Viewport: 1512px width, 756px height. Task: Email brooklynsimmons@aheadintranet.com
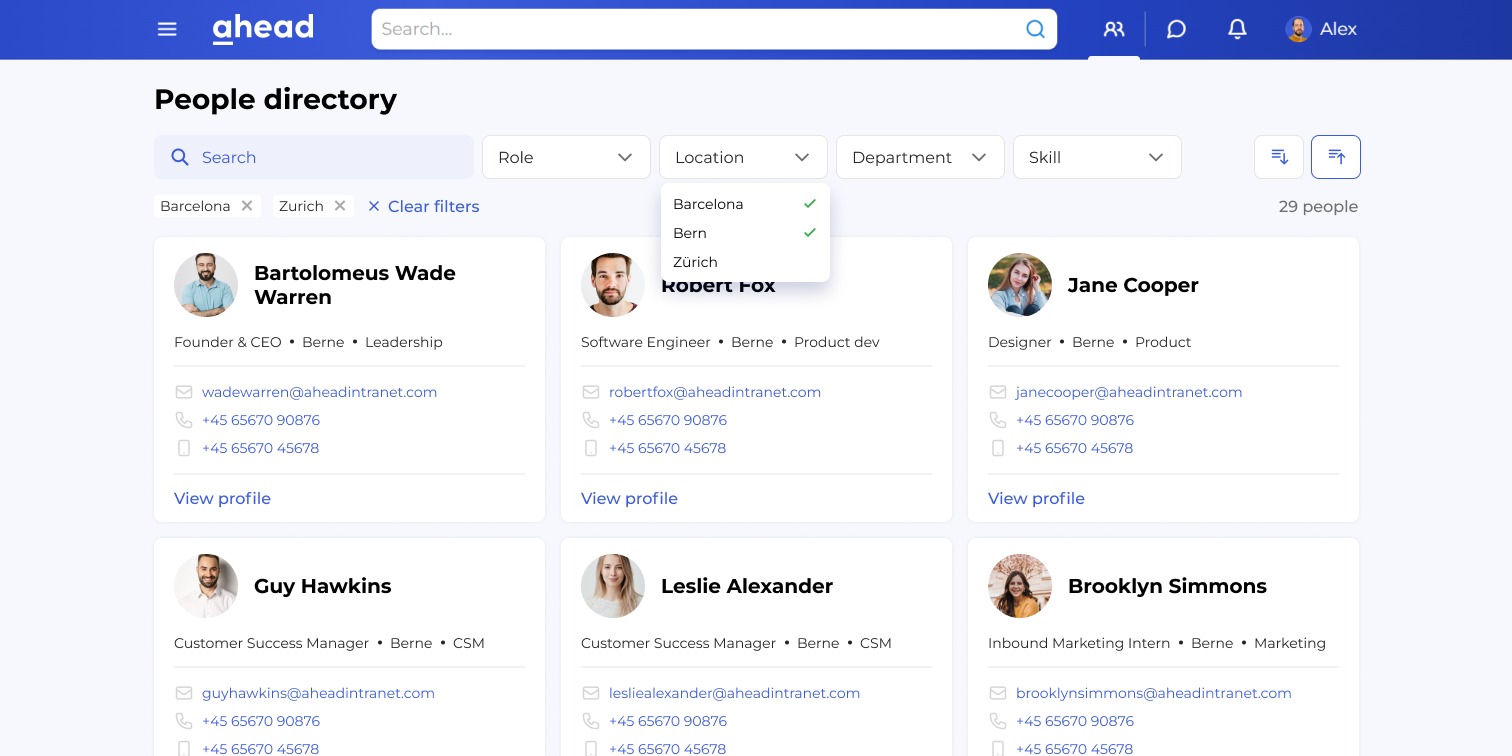tap(1153, 693)
